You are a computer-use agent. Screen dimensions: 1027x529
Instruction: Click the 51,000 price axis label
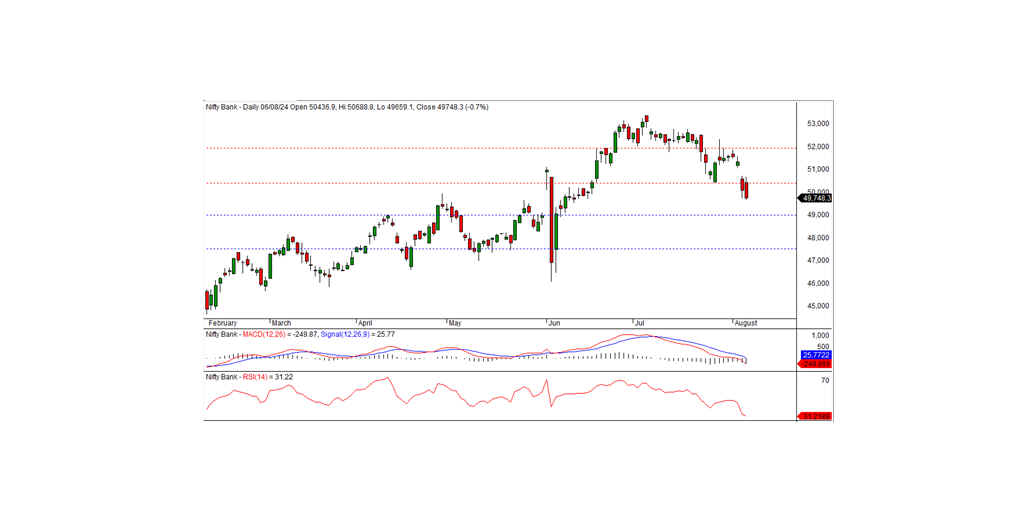point(819,170)
